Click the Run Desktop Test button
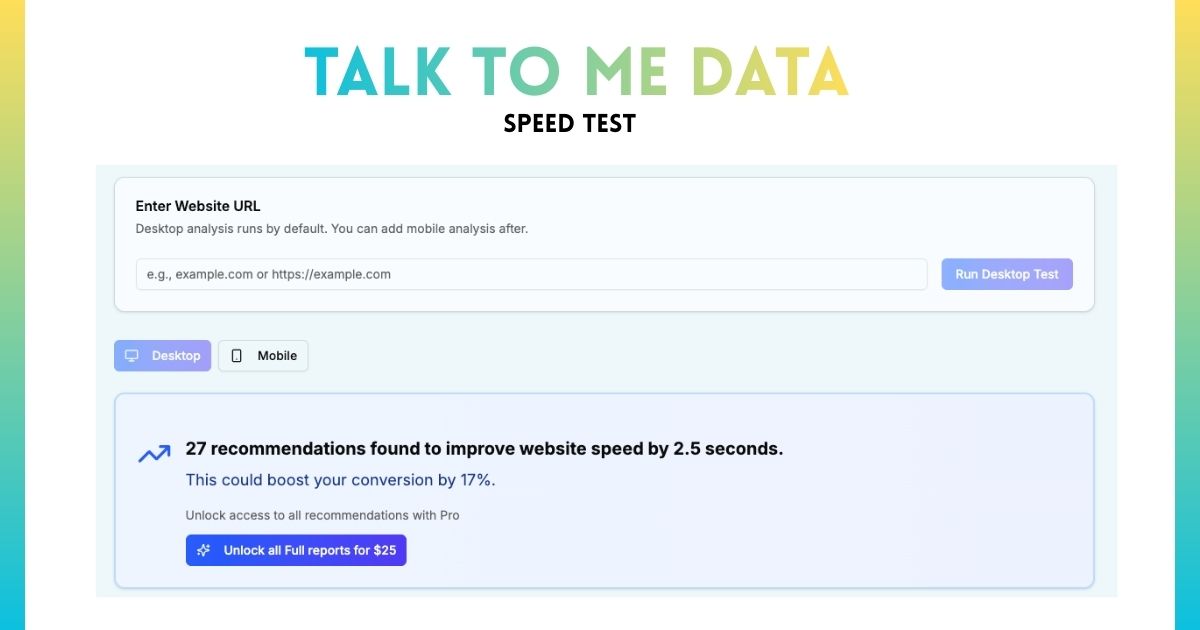1200x630 pixels. pos(1006,274)
